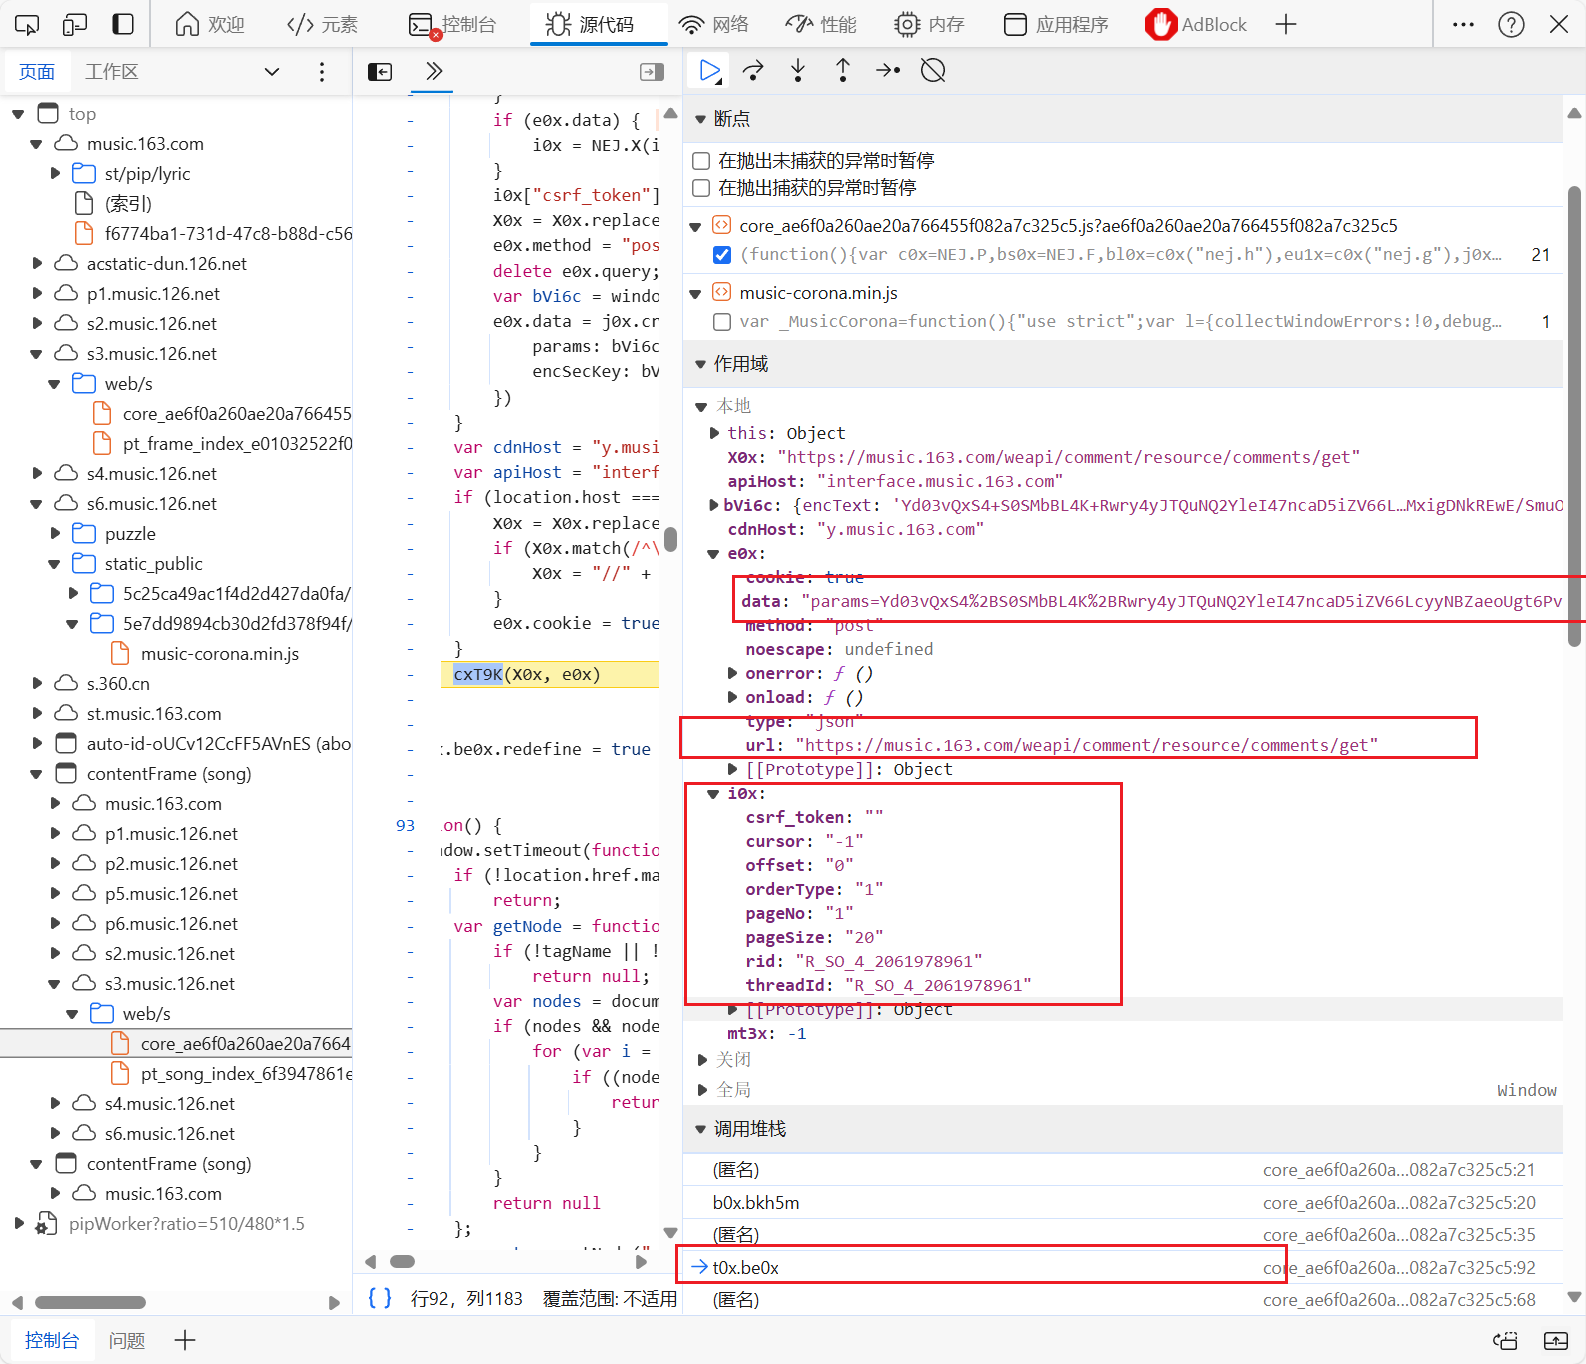Add a drawer tool with plus icon
1586x1364 pixels.
coord(185,1340)
